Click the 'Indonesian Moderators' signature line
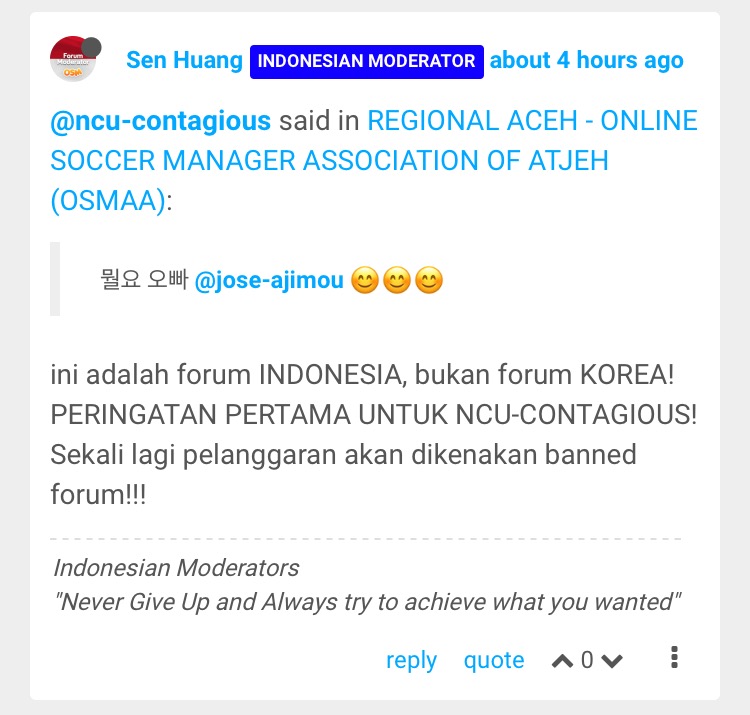 (x=176, y=568)
